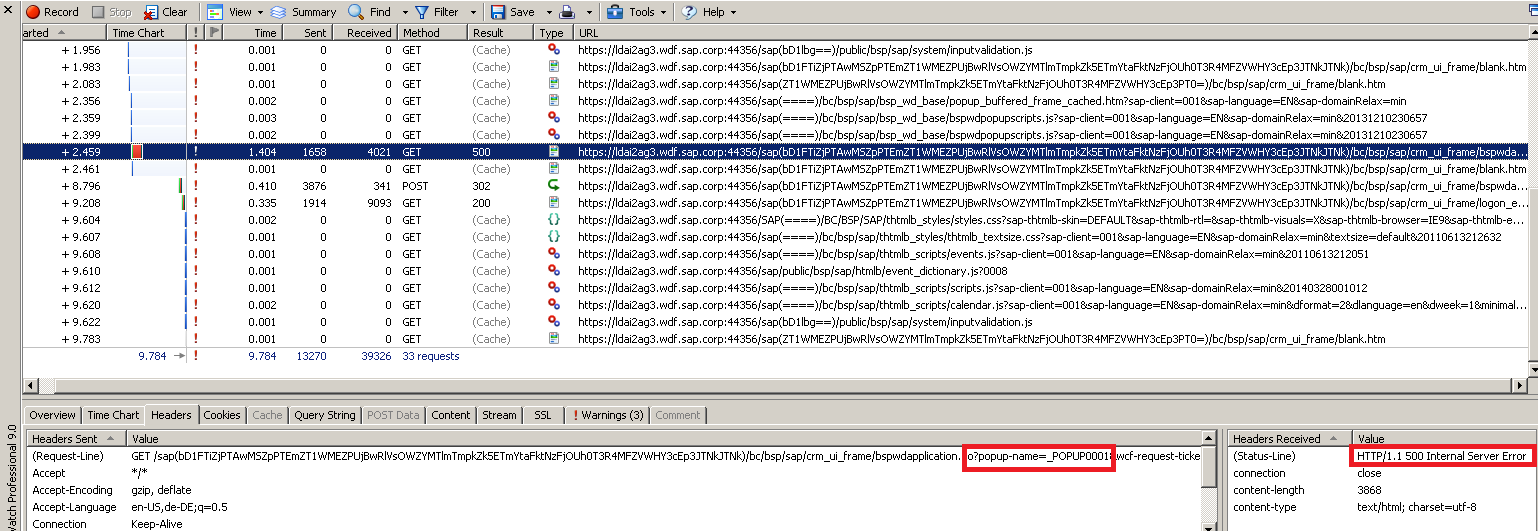The image size is (1538, 531).
Task: Open the Stream tab
Action: 499,415
